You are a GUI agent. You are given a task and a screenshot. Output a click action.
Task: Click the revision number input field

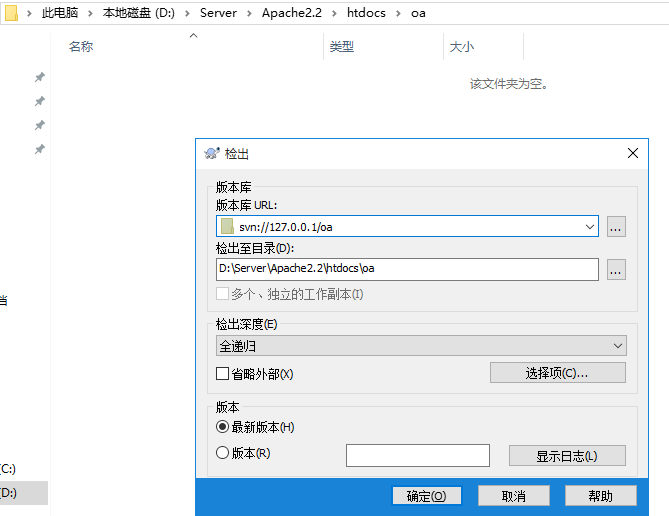(417, 456)
